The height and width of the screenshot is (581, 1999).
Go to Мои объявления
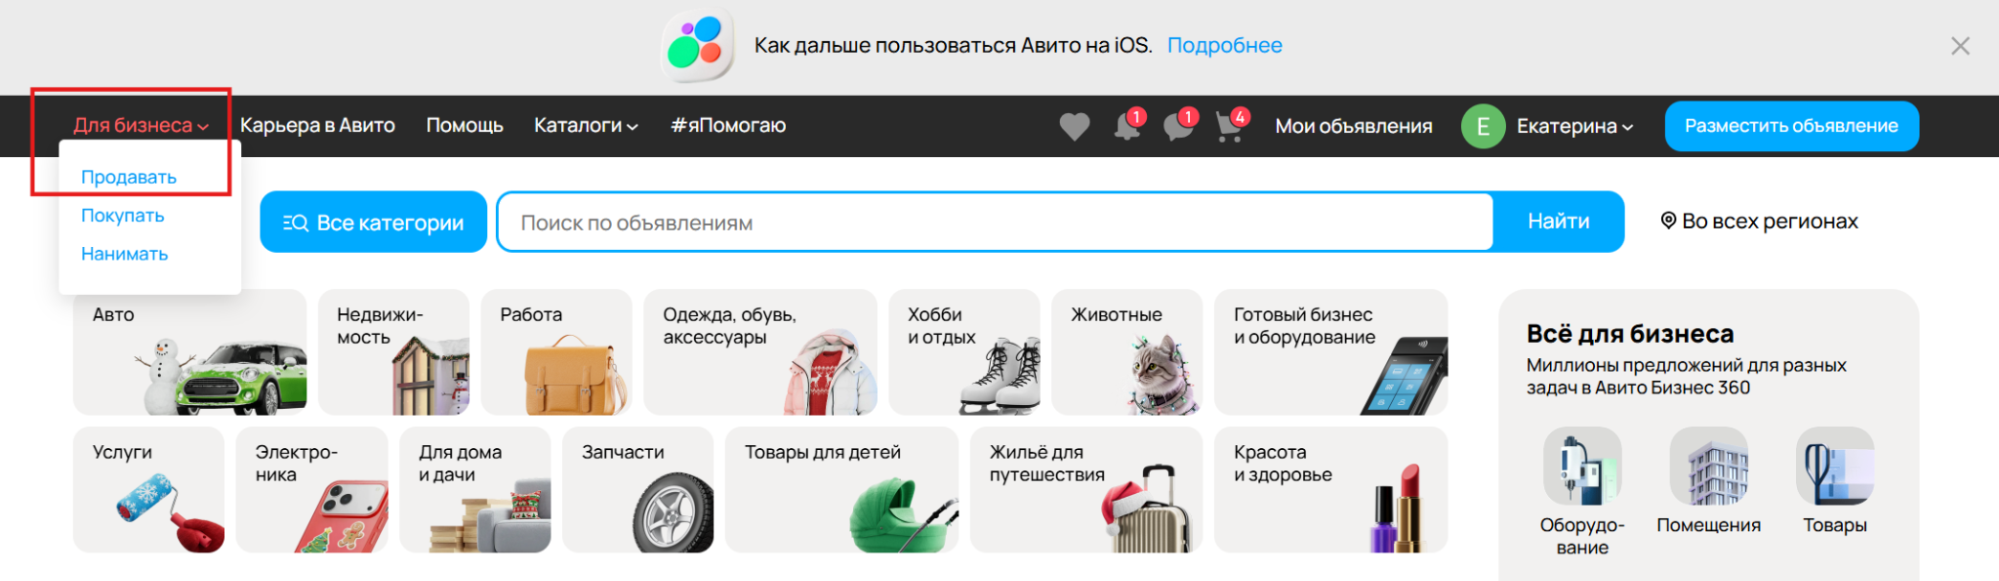[x=1354, y=126]
